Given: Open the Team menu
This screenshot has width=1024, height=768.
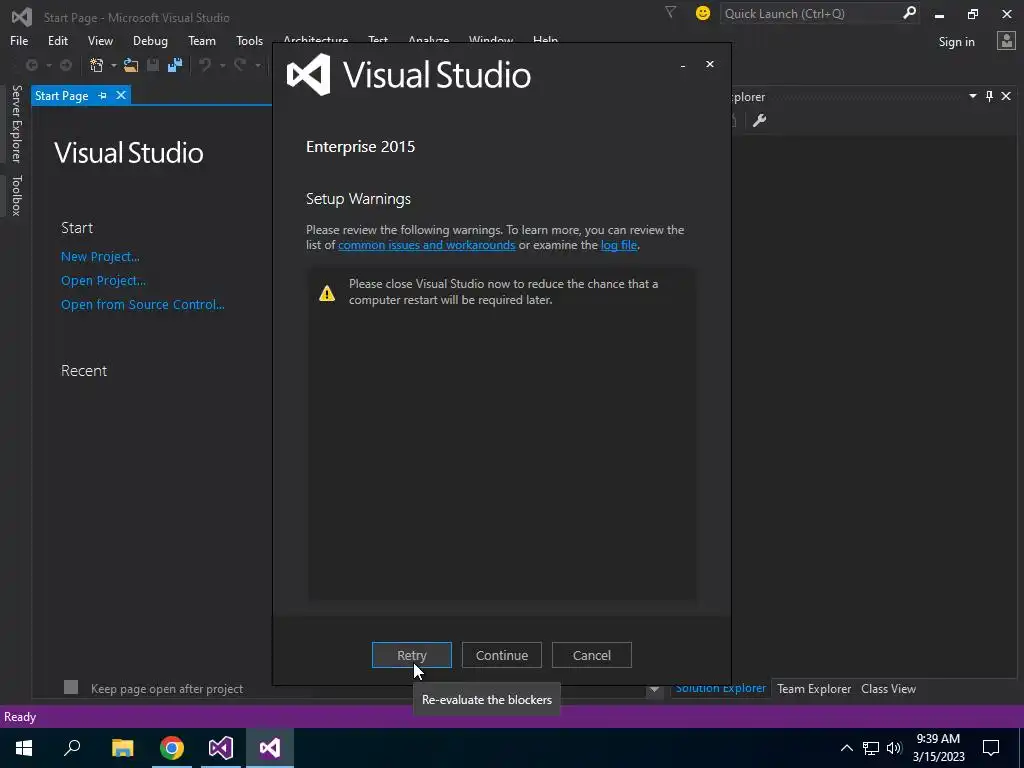Looking at the screenshot, I should (202, 40).
